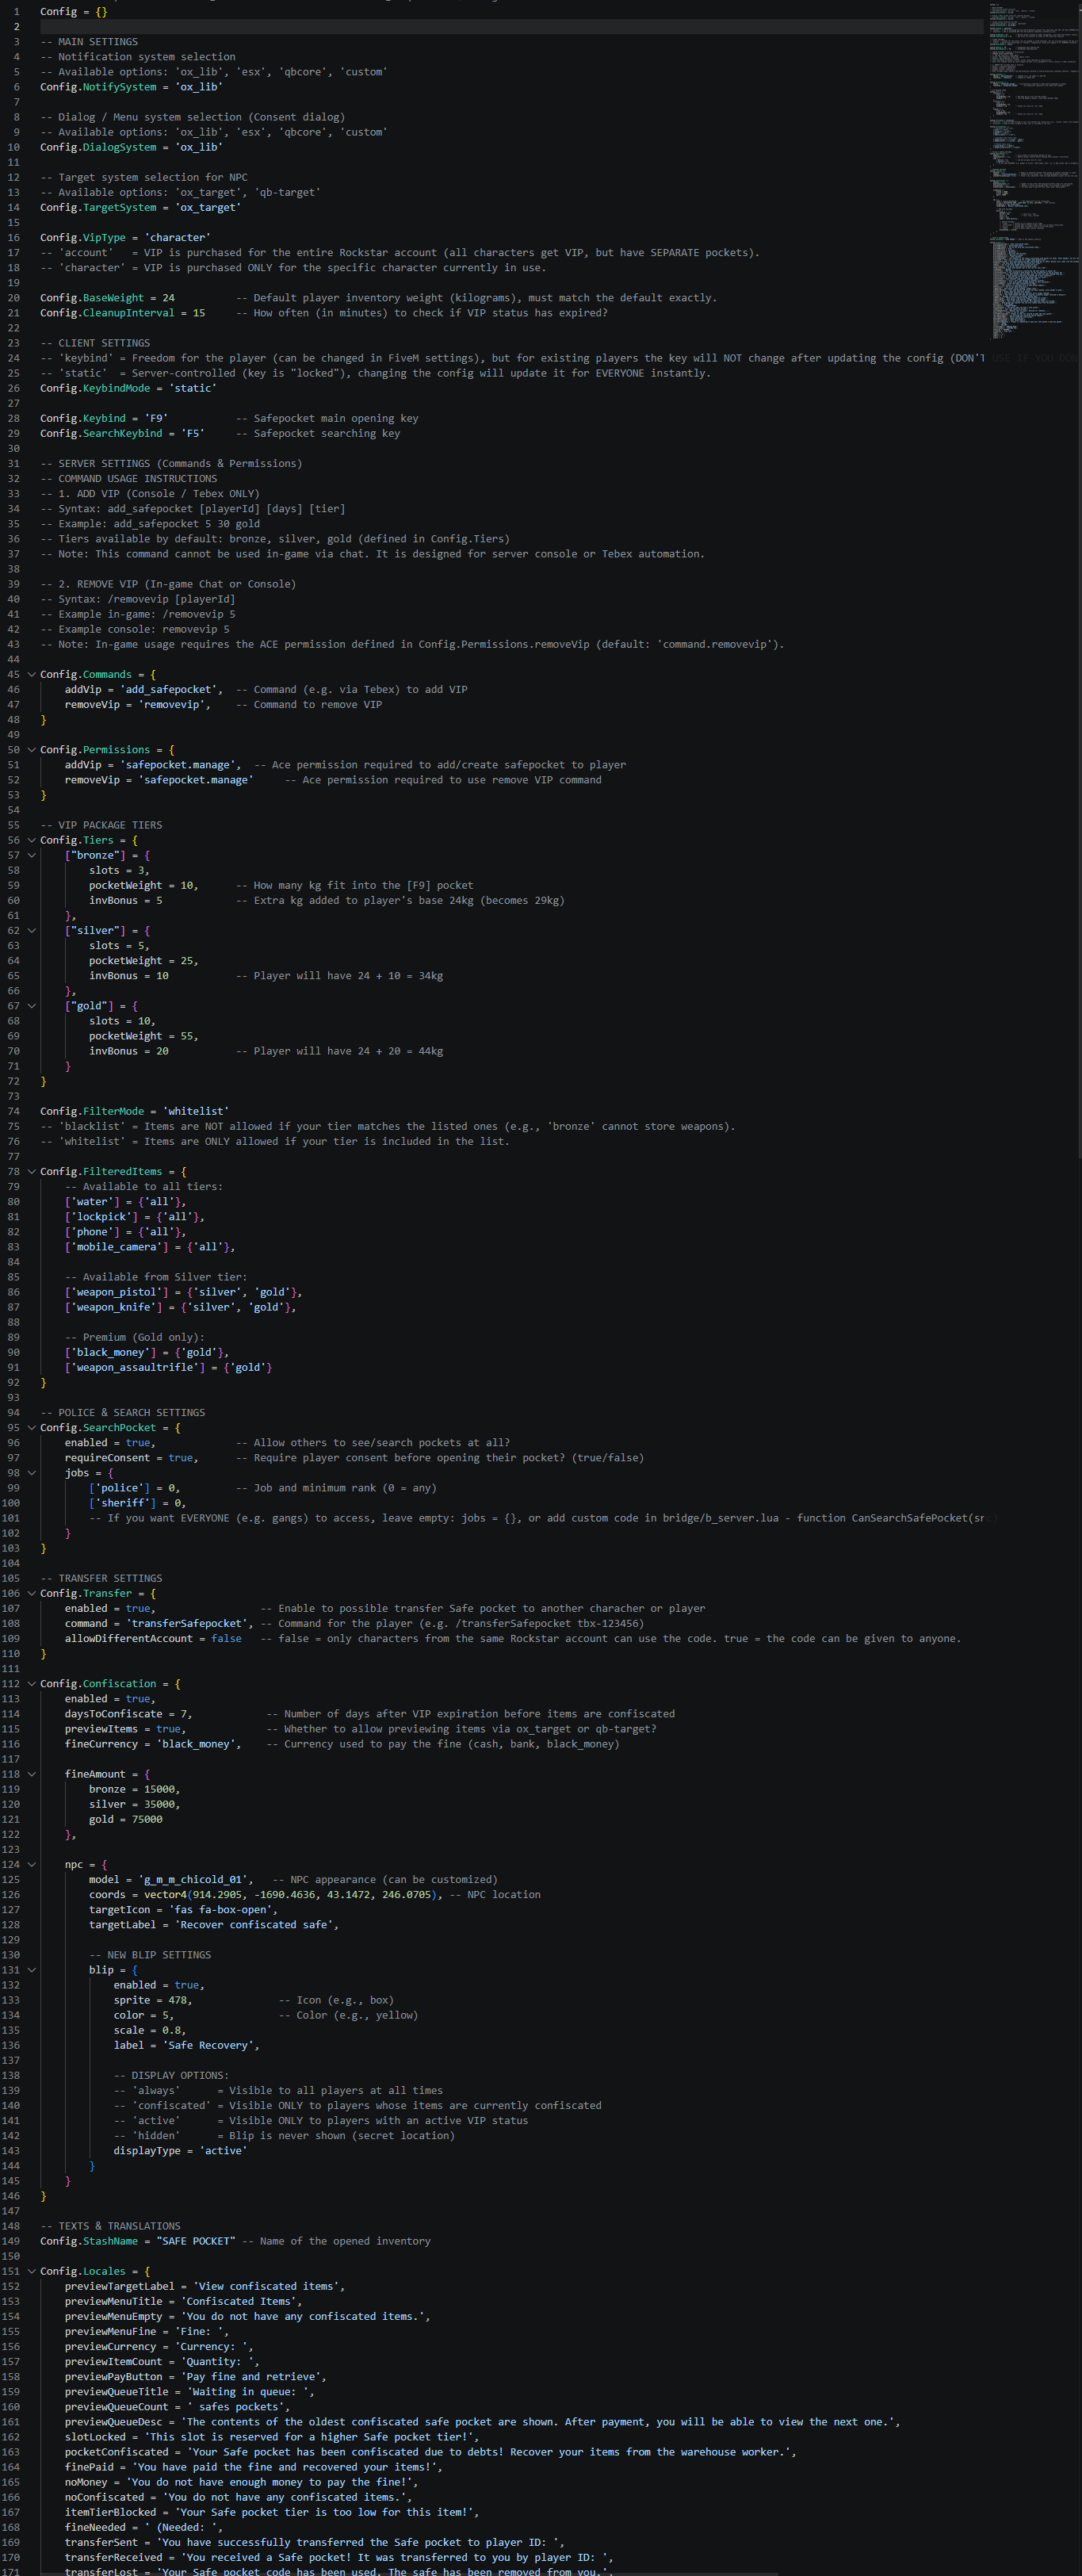Click line number 74 in the gutter
1082x2576 pixels.
(x=13, y=1111)
